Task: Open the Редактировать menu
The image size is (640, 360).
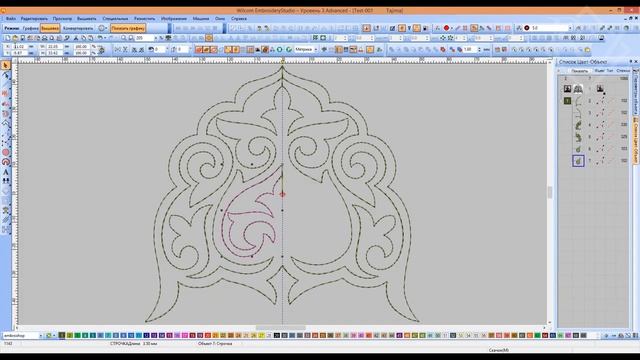Action: 34,19
